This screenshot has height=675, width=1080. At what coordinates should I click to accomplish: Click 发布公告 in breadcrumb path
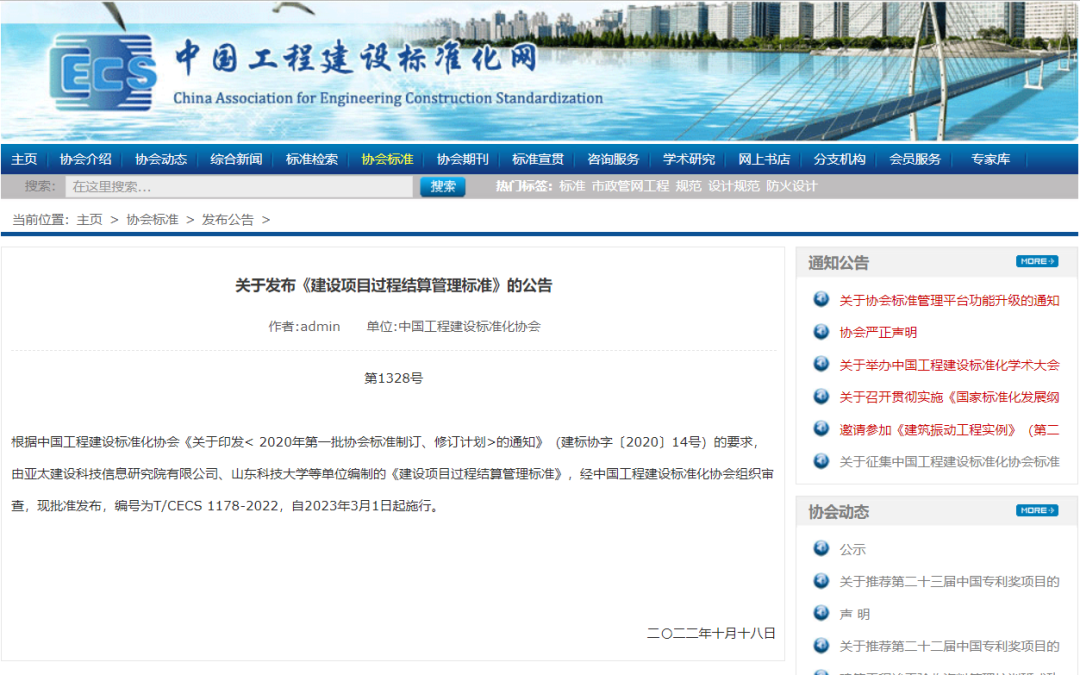point(228,219)
